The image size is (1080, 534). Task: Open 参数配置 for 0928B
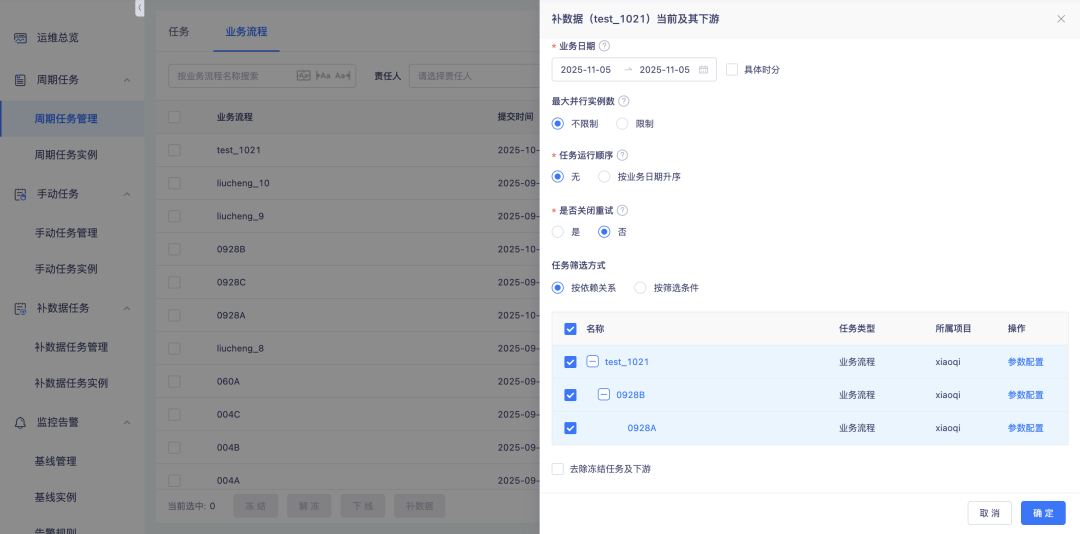pyautogui.click(x=1026, y=395)
